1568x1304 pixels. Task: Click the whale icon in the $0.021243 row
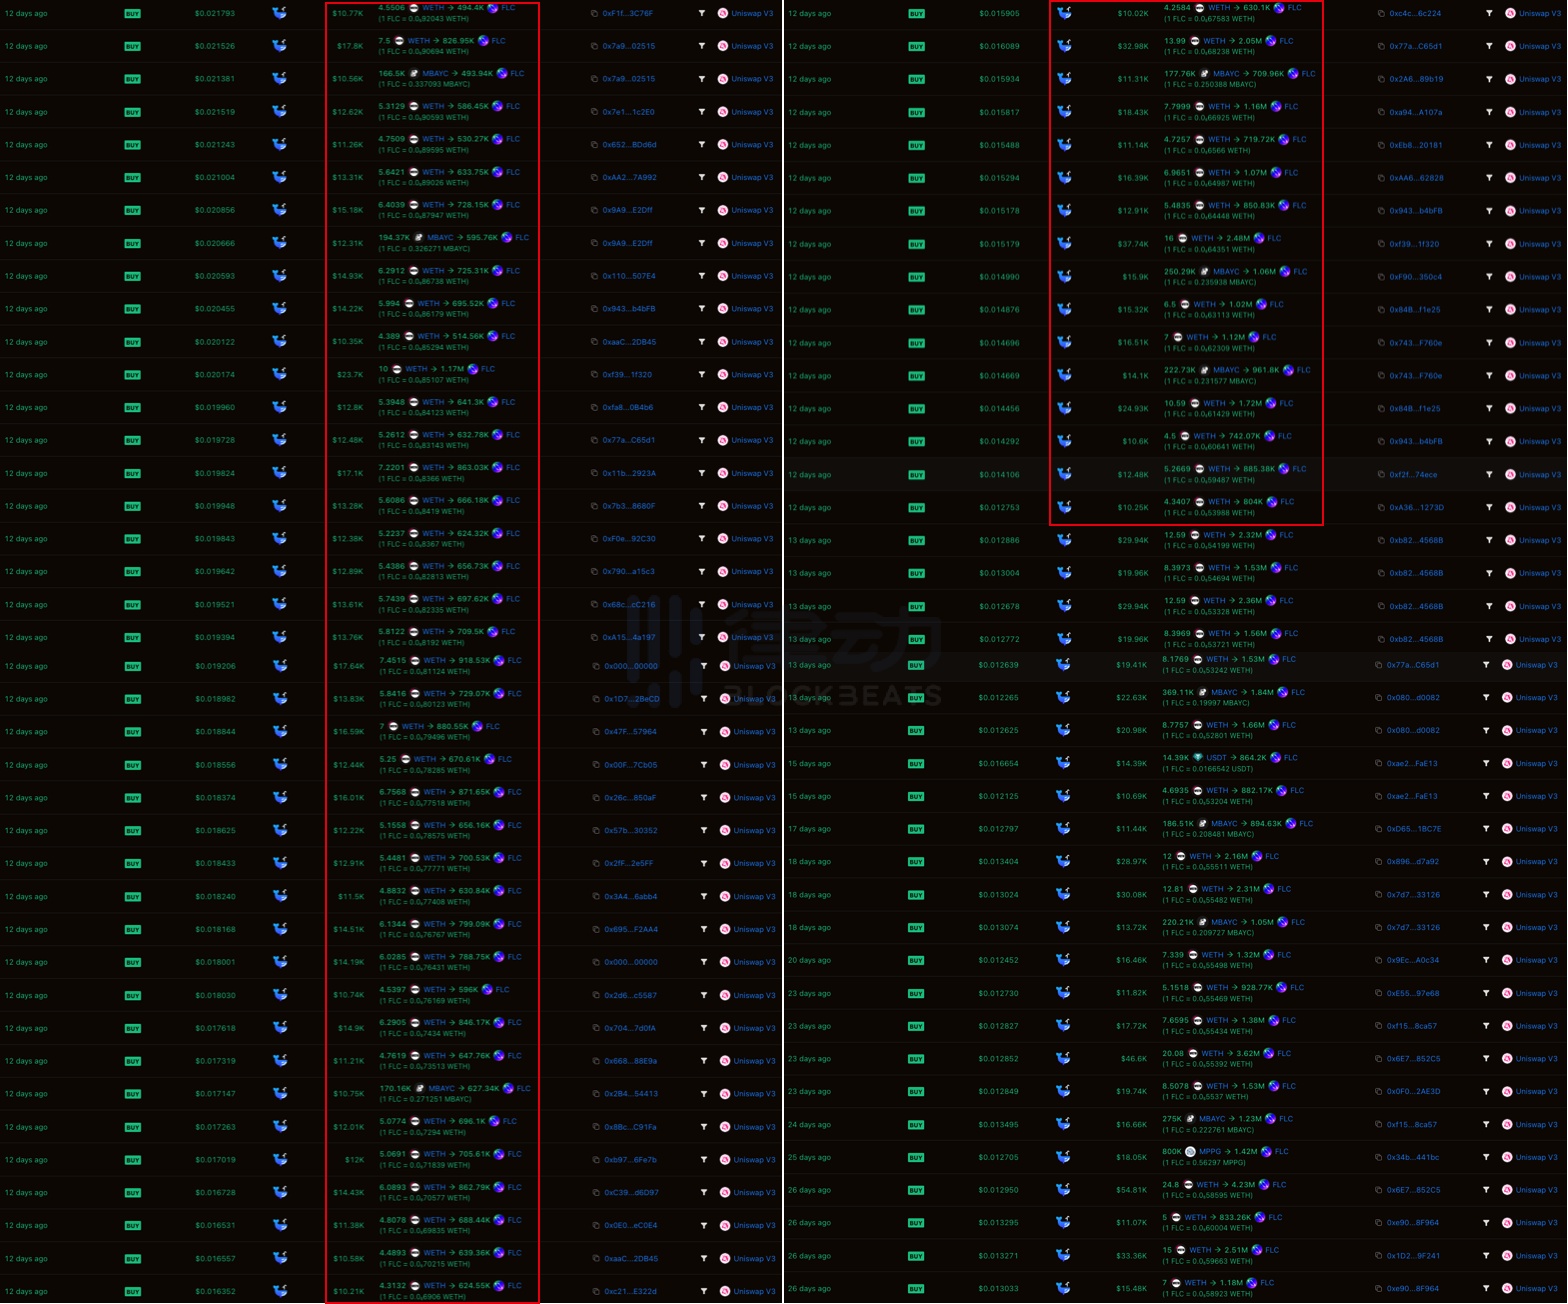tap(279, 145)
